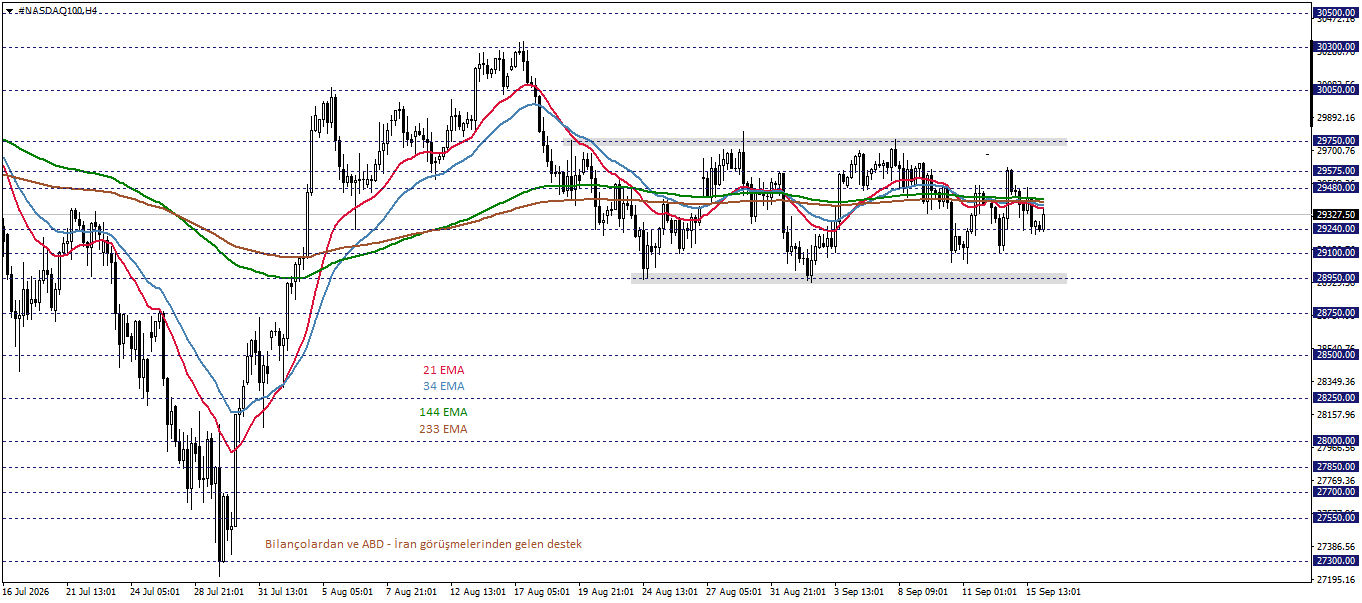
Task: Select the 29750.00 price level label
Action: [x=1336, y=141]
